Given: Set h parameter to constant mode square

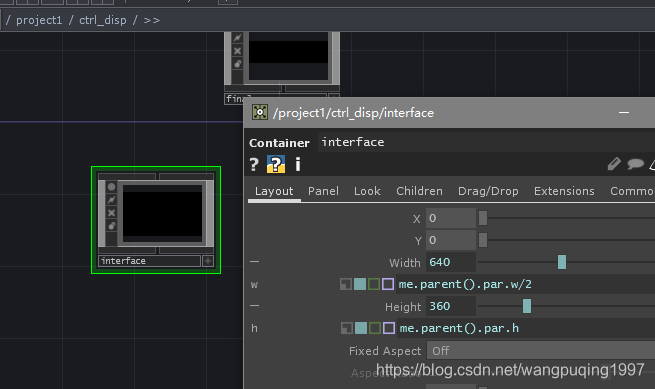Looking at the screenshot, I should tap(347, 328).
